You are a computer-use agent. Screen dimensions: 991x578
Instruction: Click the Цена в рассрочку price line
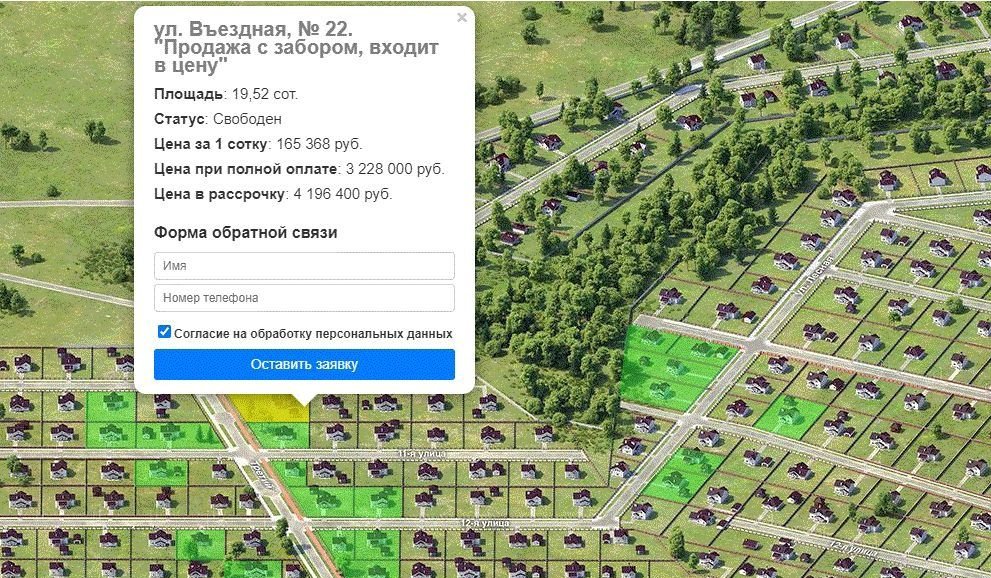[x=273, y=194]
